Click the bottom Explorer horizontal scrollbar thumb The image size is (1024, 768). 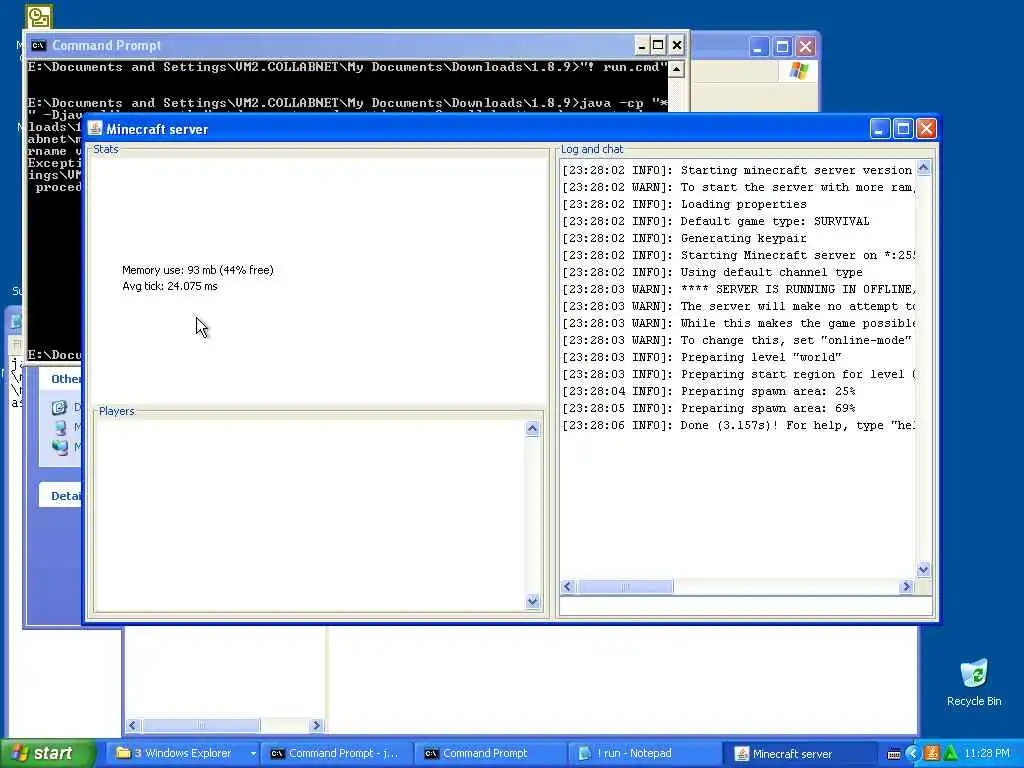point(201,725)
